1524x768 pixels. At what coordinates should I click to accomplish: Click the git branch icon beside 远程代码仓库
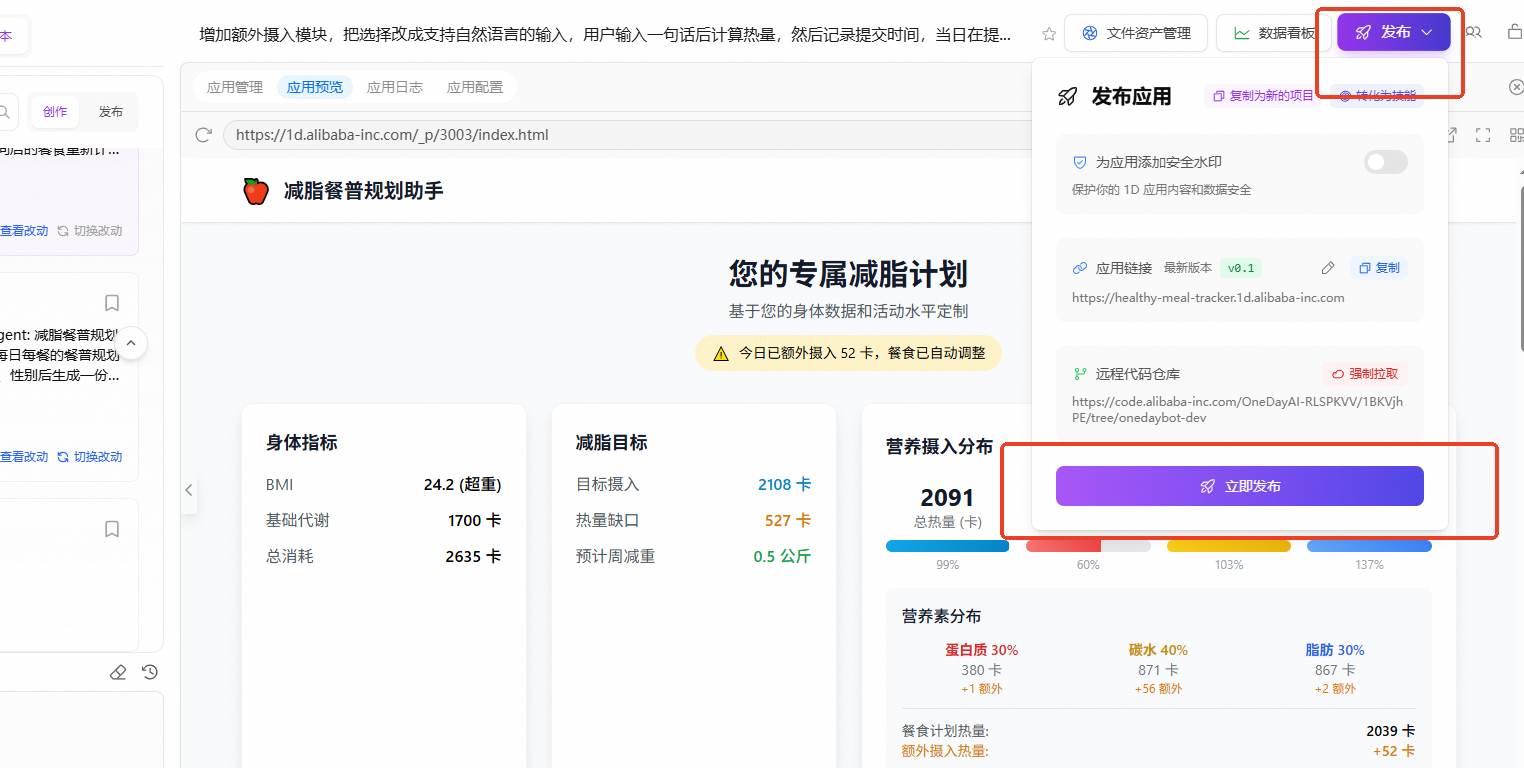(1080, 374)
